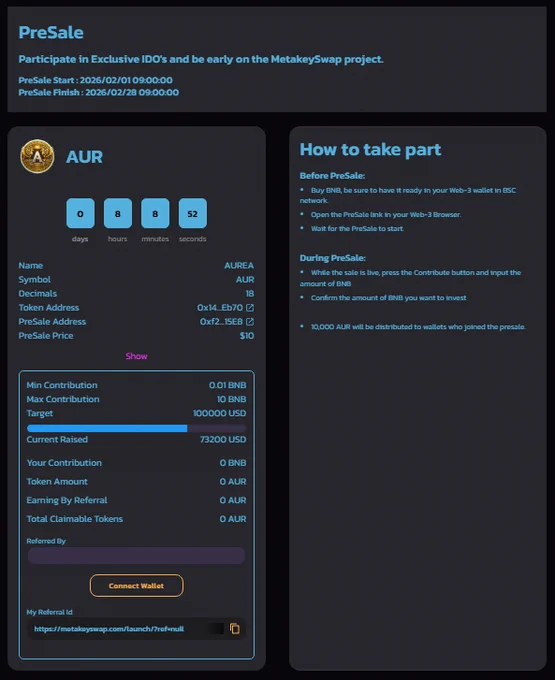Expand details with the Show link
555x680 pixels.
click(137, 356)
